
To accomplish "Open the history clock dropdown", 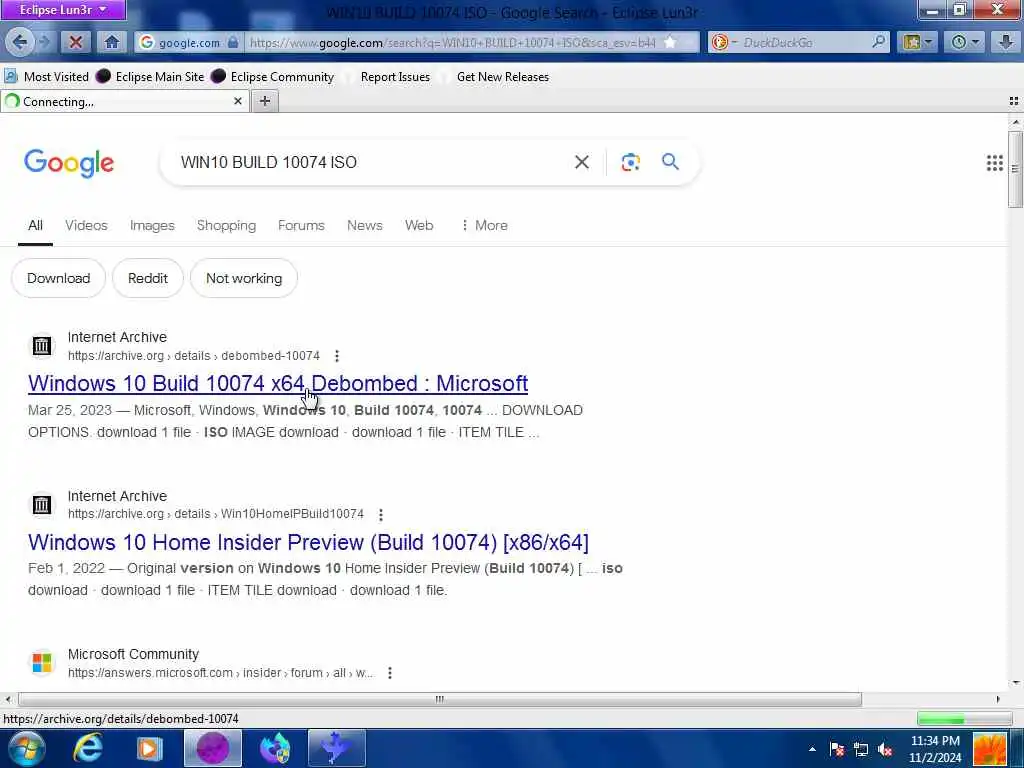I will point(965,42).
